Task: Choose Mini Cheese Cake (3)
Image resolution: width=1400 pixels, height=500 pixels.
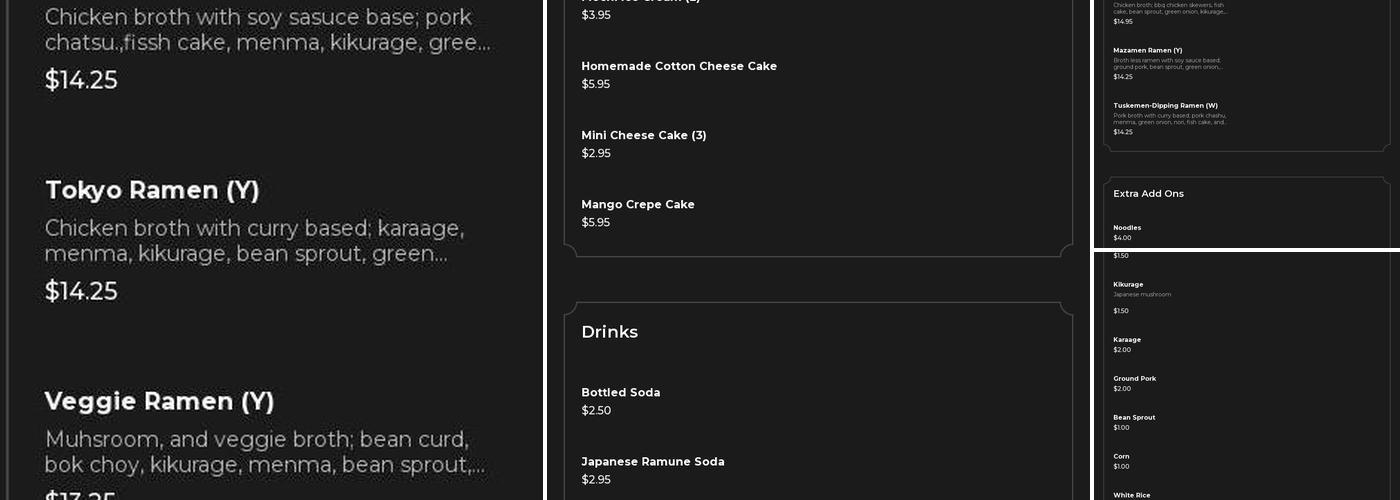Action: (x=644, y=136)
